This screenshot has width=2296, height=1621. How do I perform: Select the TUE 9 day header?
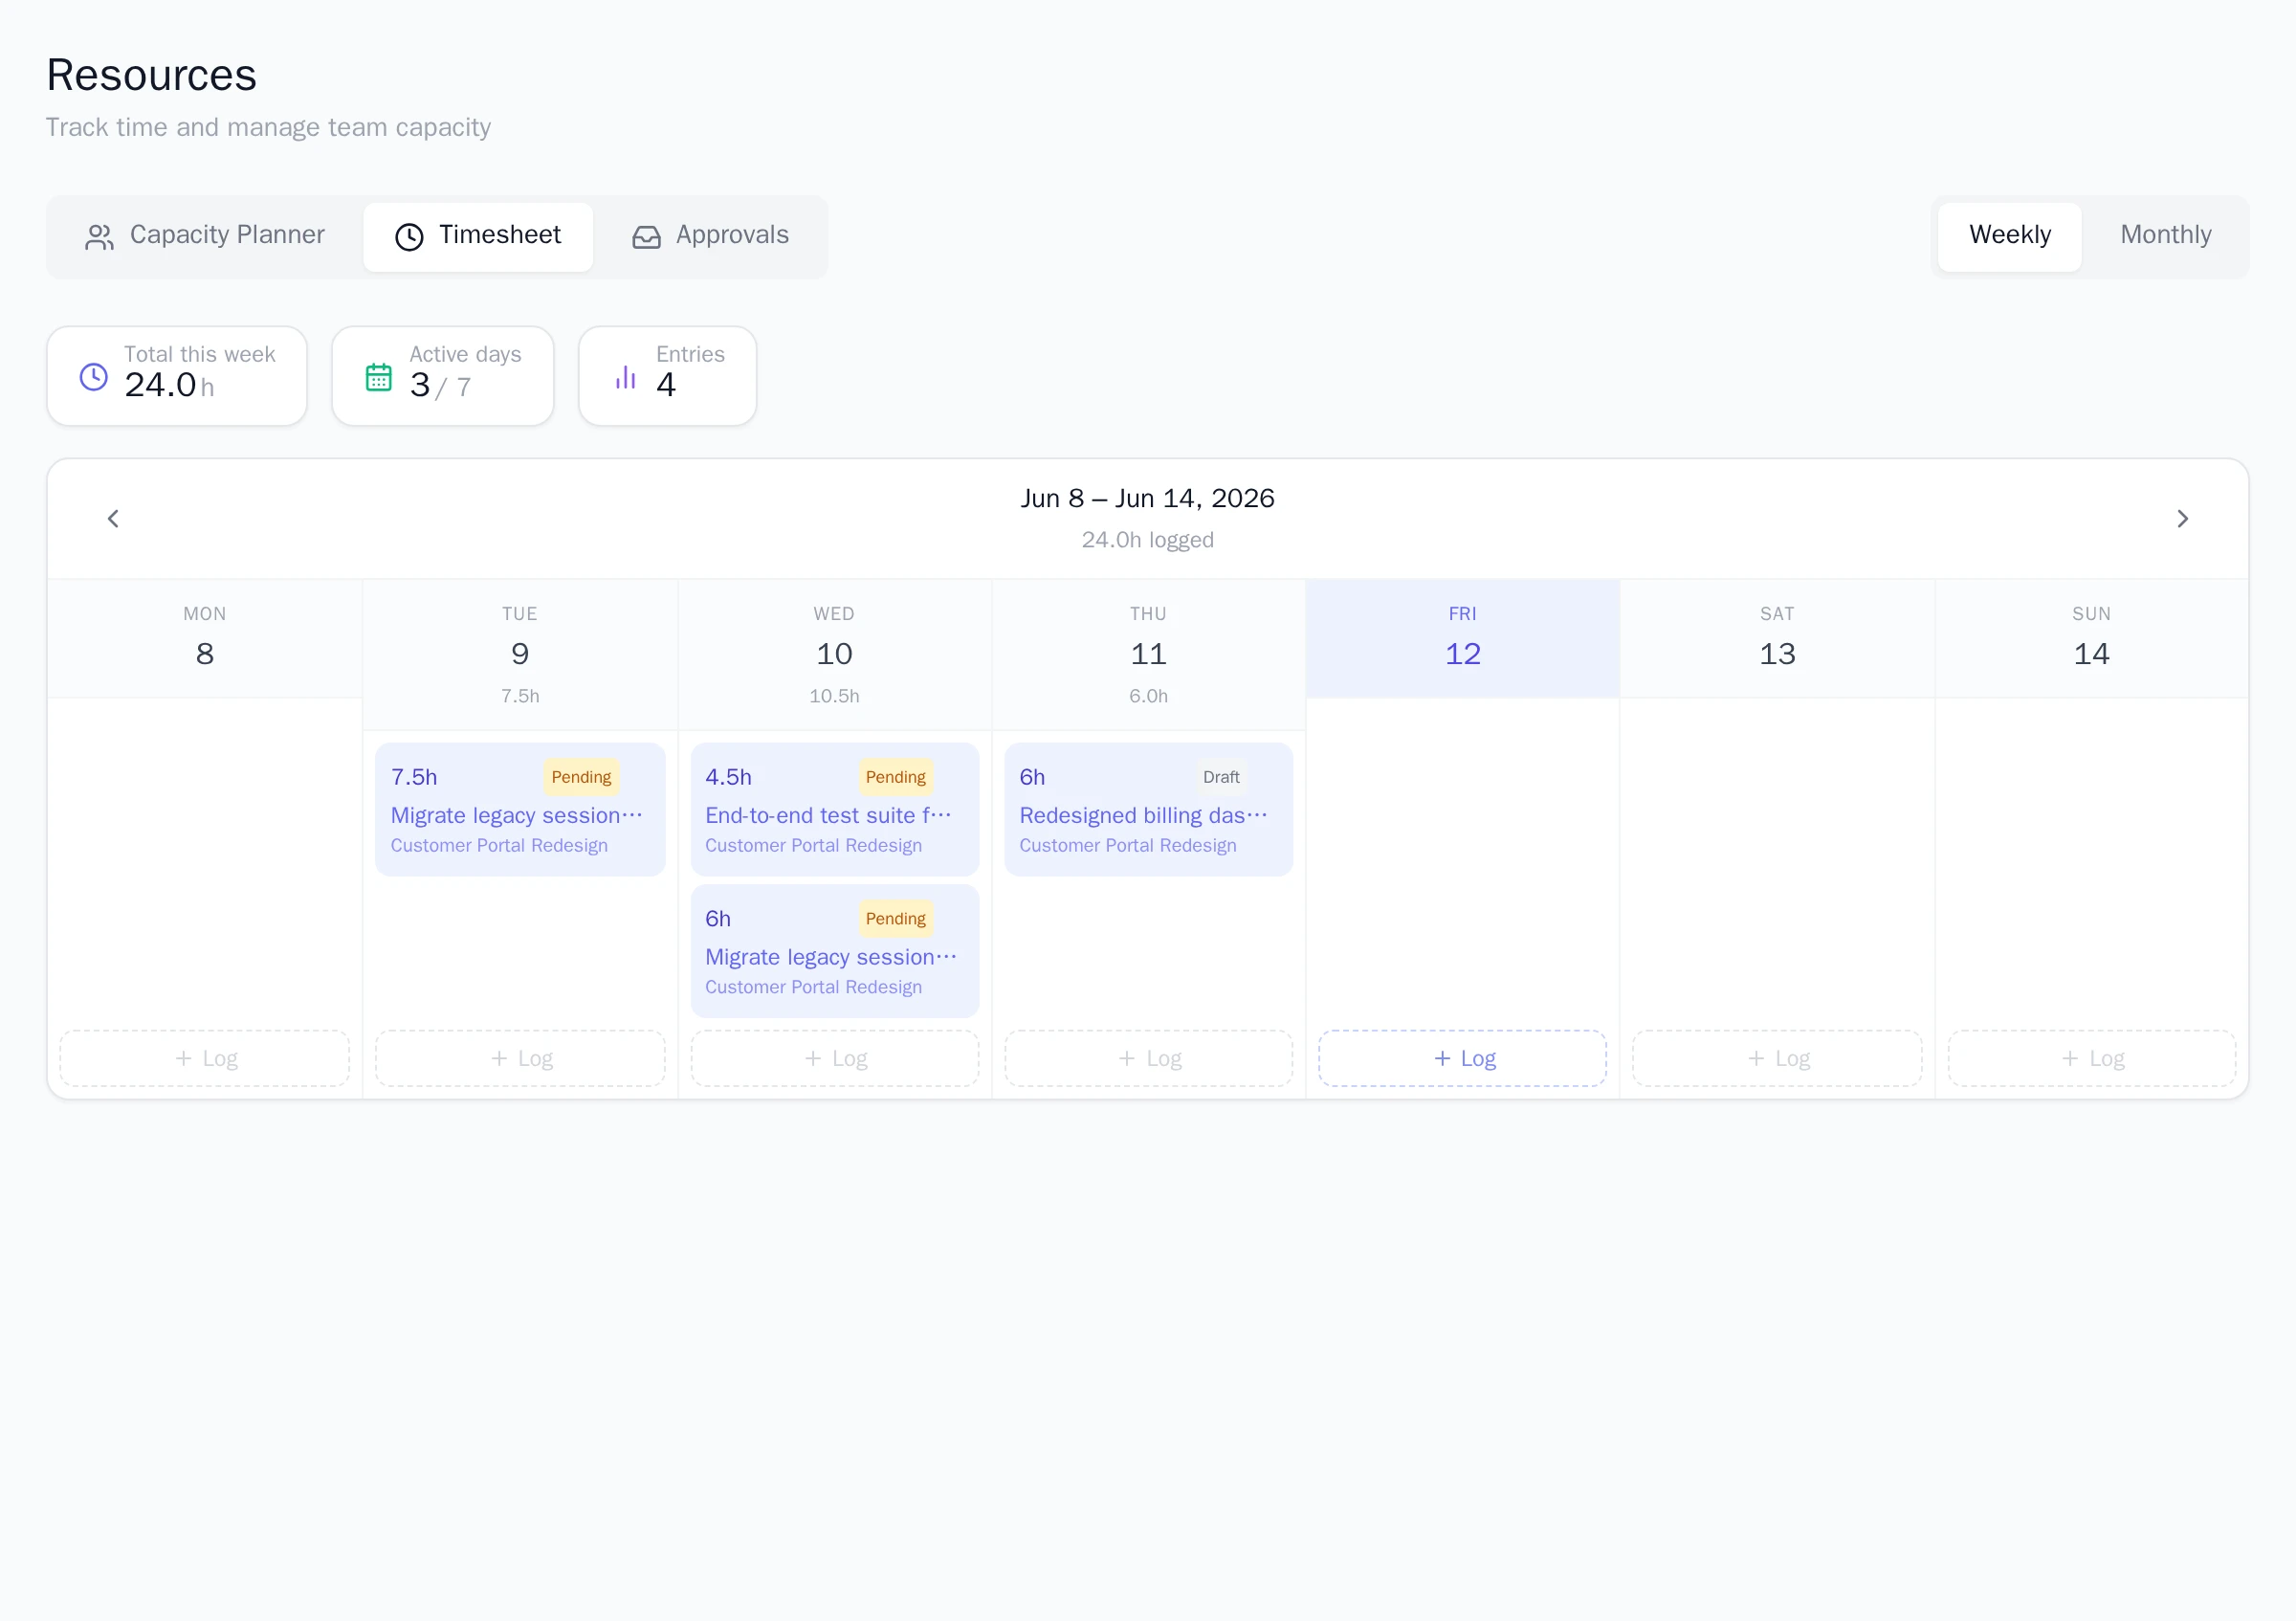pyautogui.click(x=520, y=654)
